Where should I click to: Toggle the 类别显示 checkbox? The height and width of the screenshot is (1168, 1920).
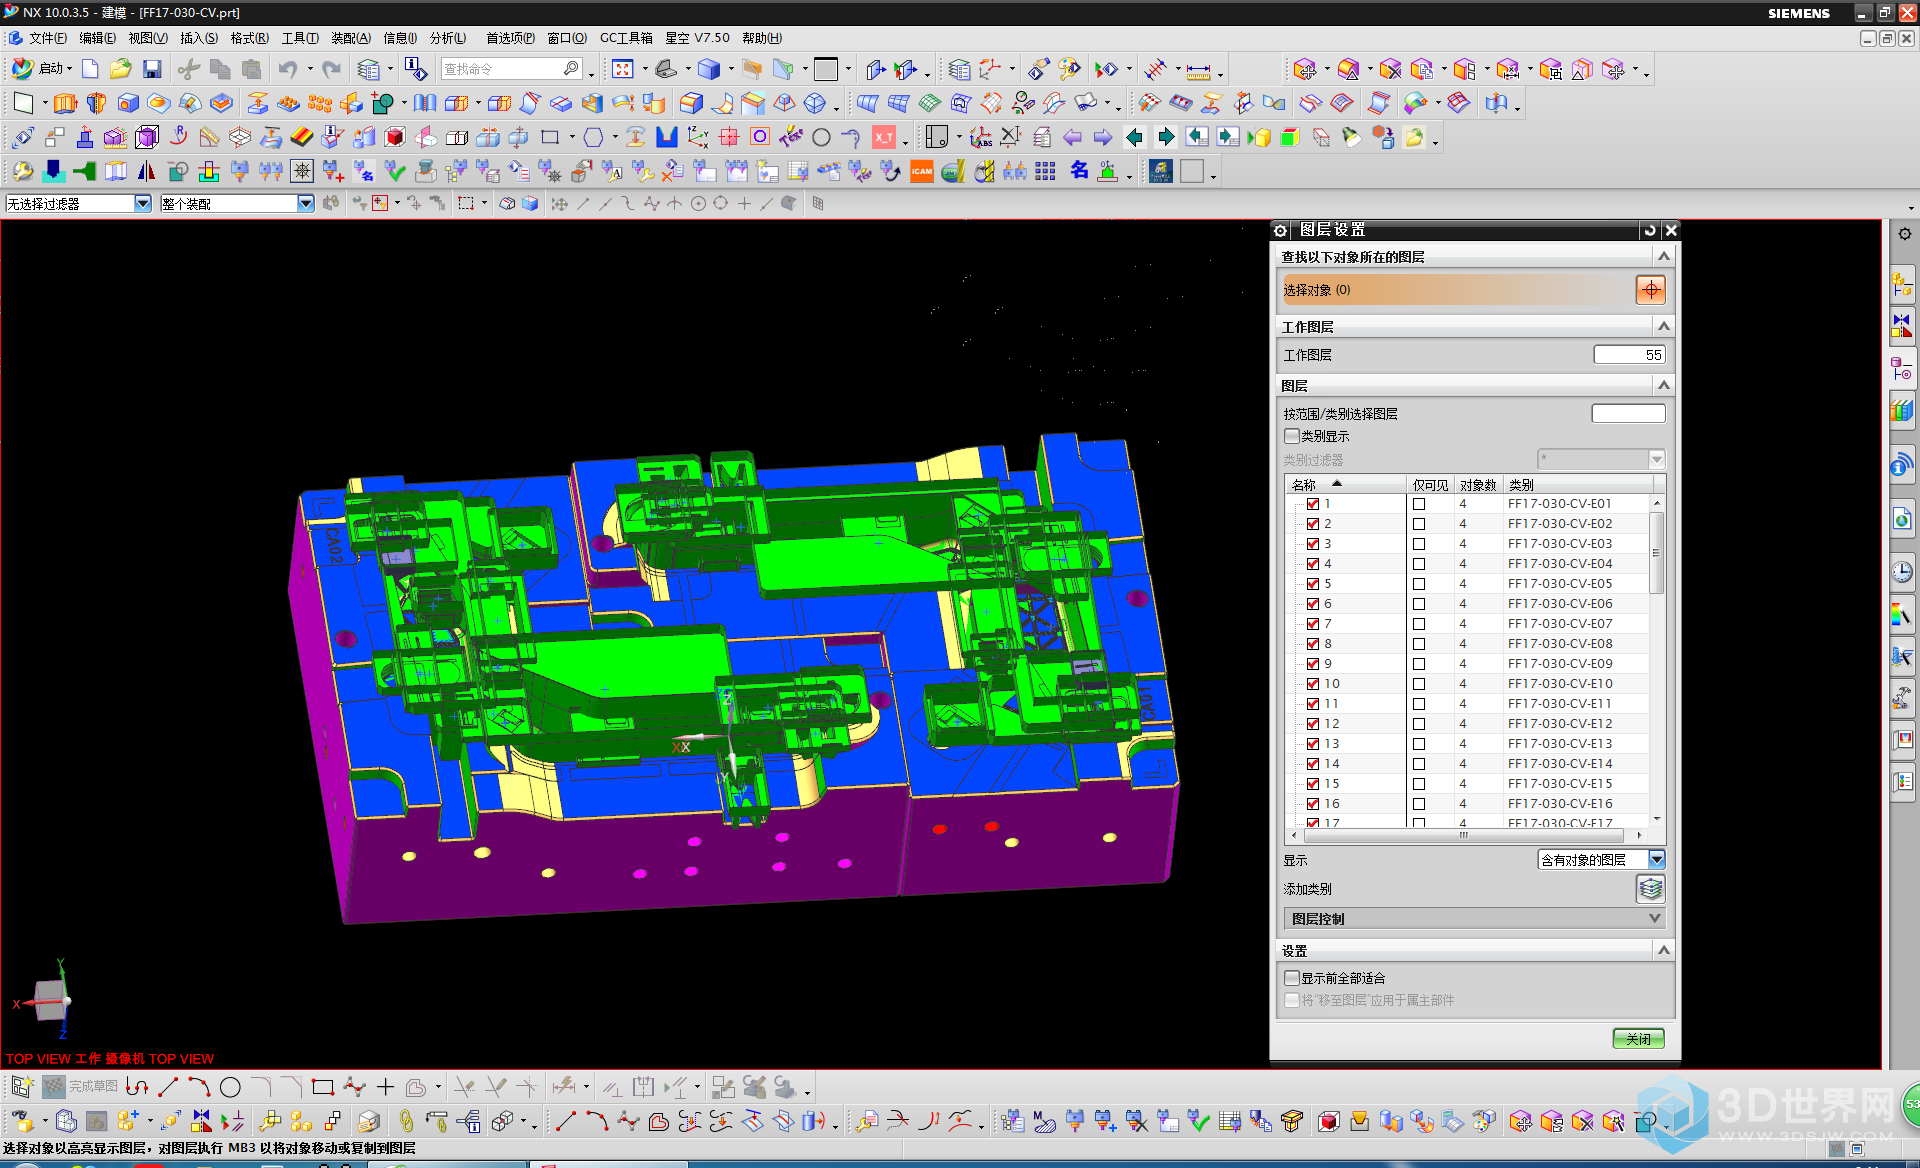(x=1292, y=436)
